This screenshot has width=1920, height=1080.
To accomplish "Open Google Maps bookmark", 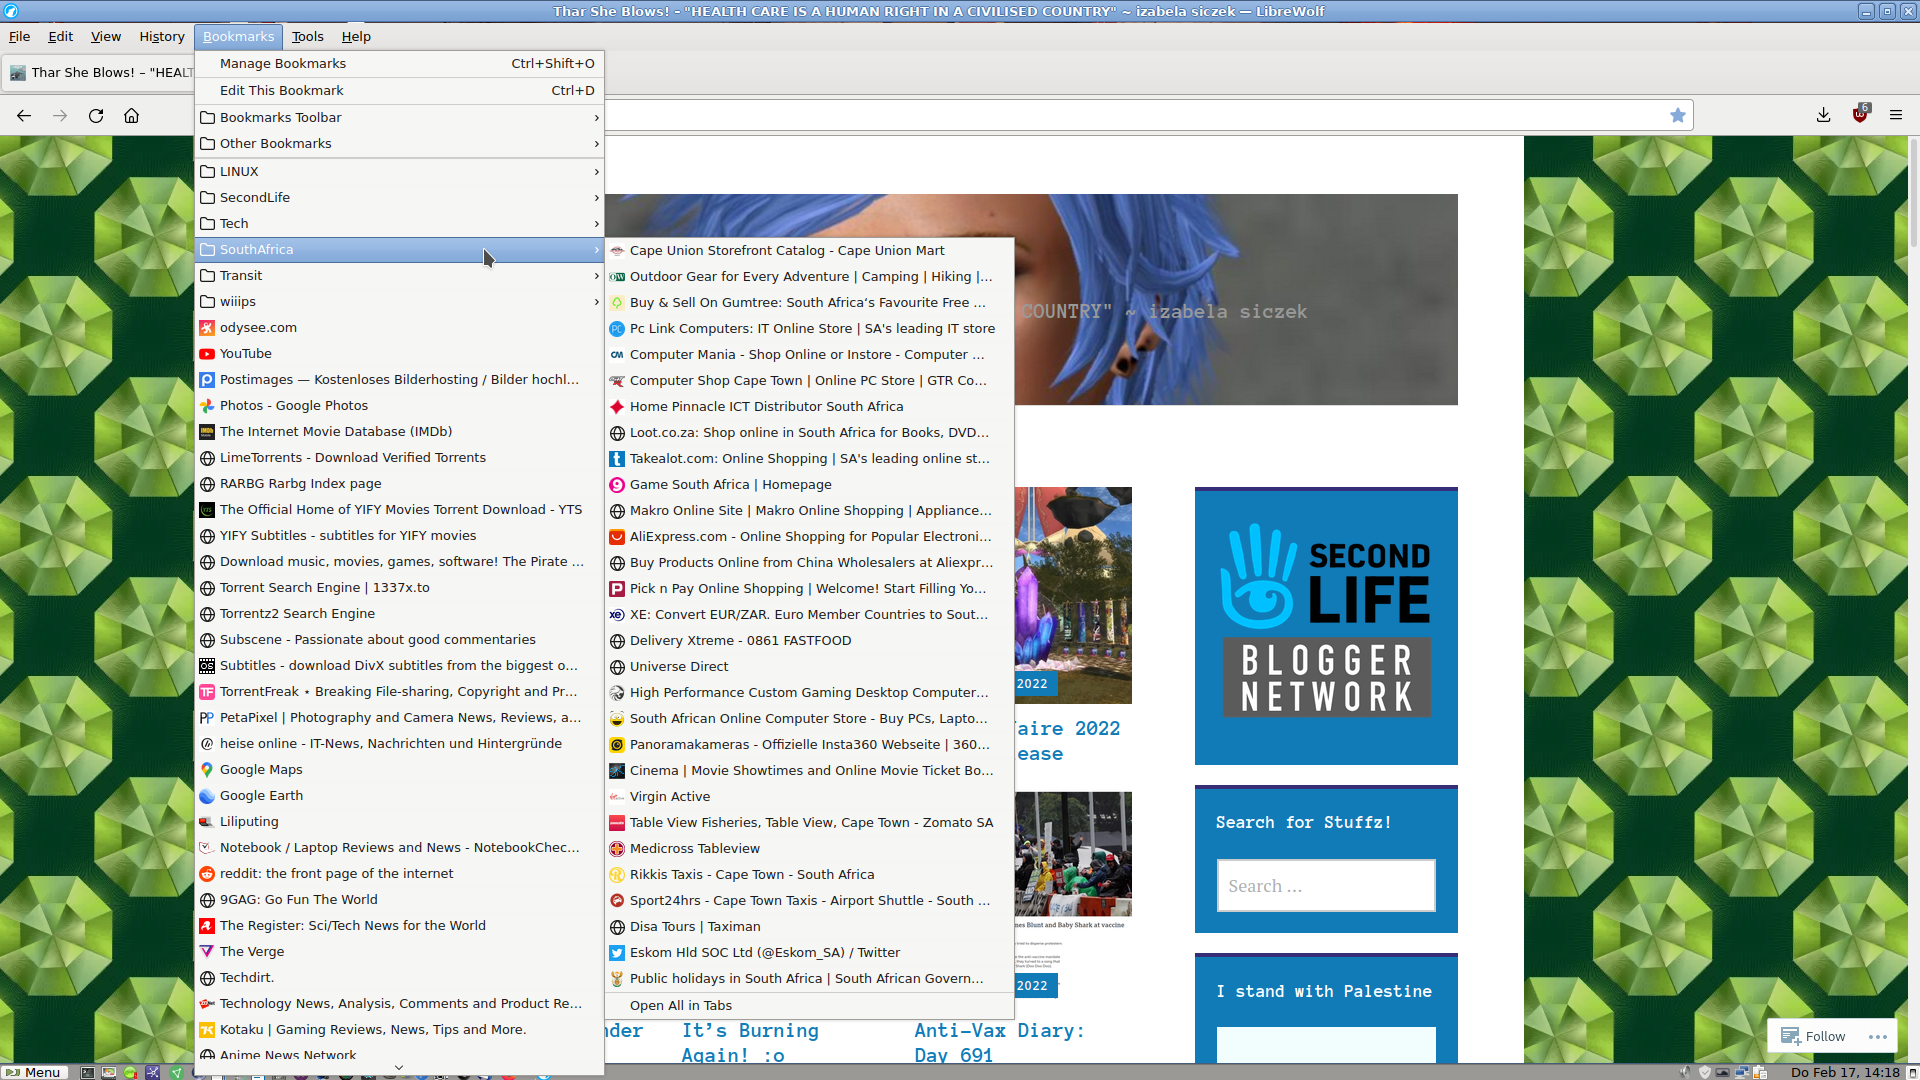I will coord(400,770).
